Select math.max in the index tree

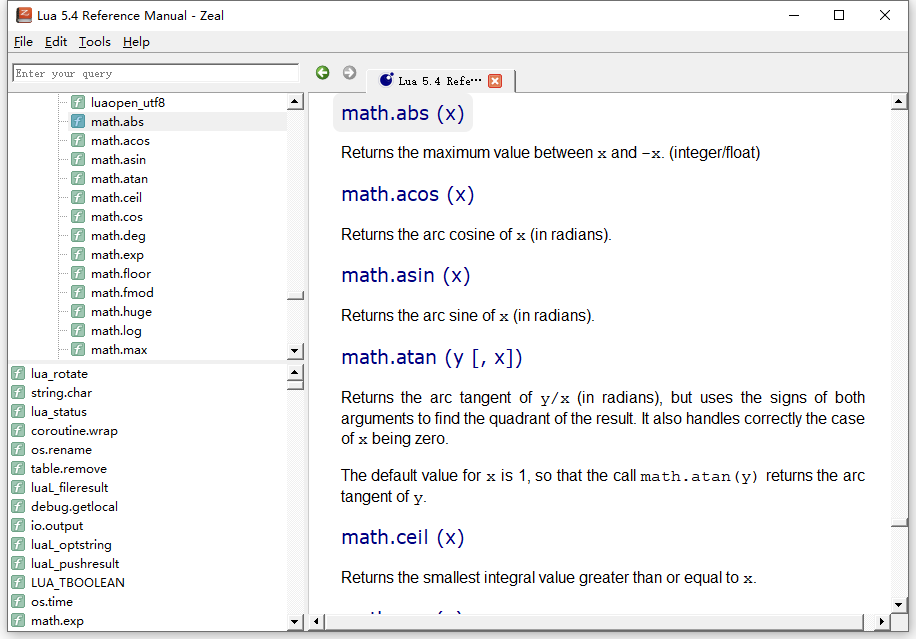click(119, 350)
